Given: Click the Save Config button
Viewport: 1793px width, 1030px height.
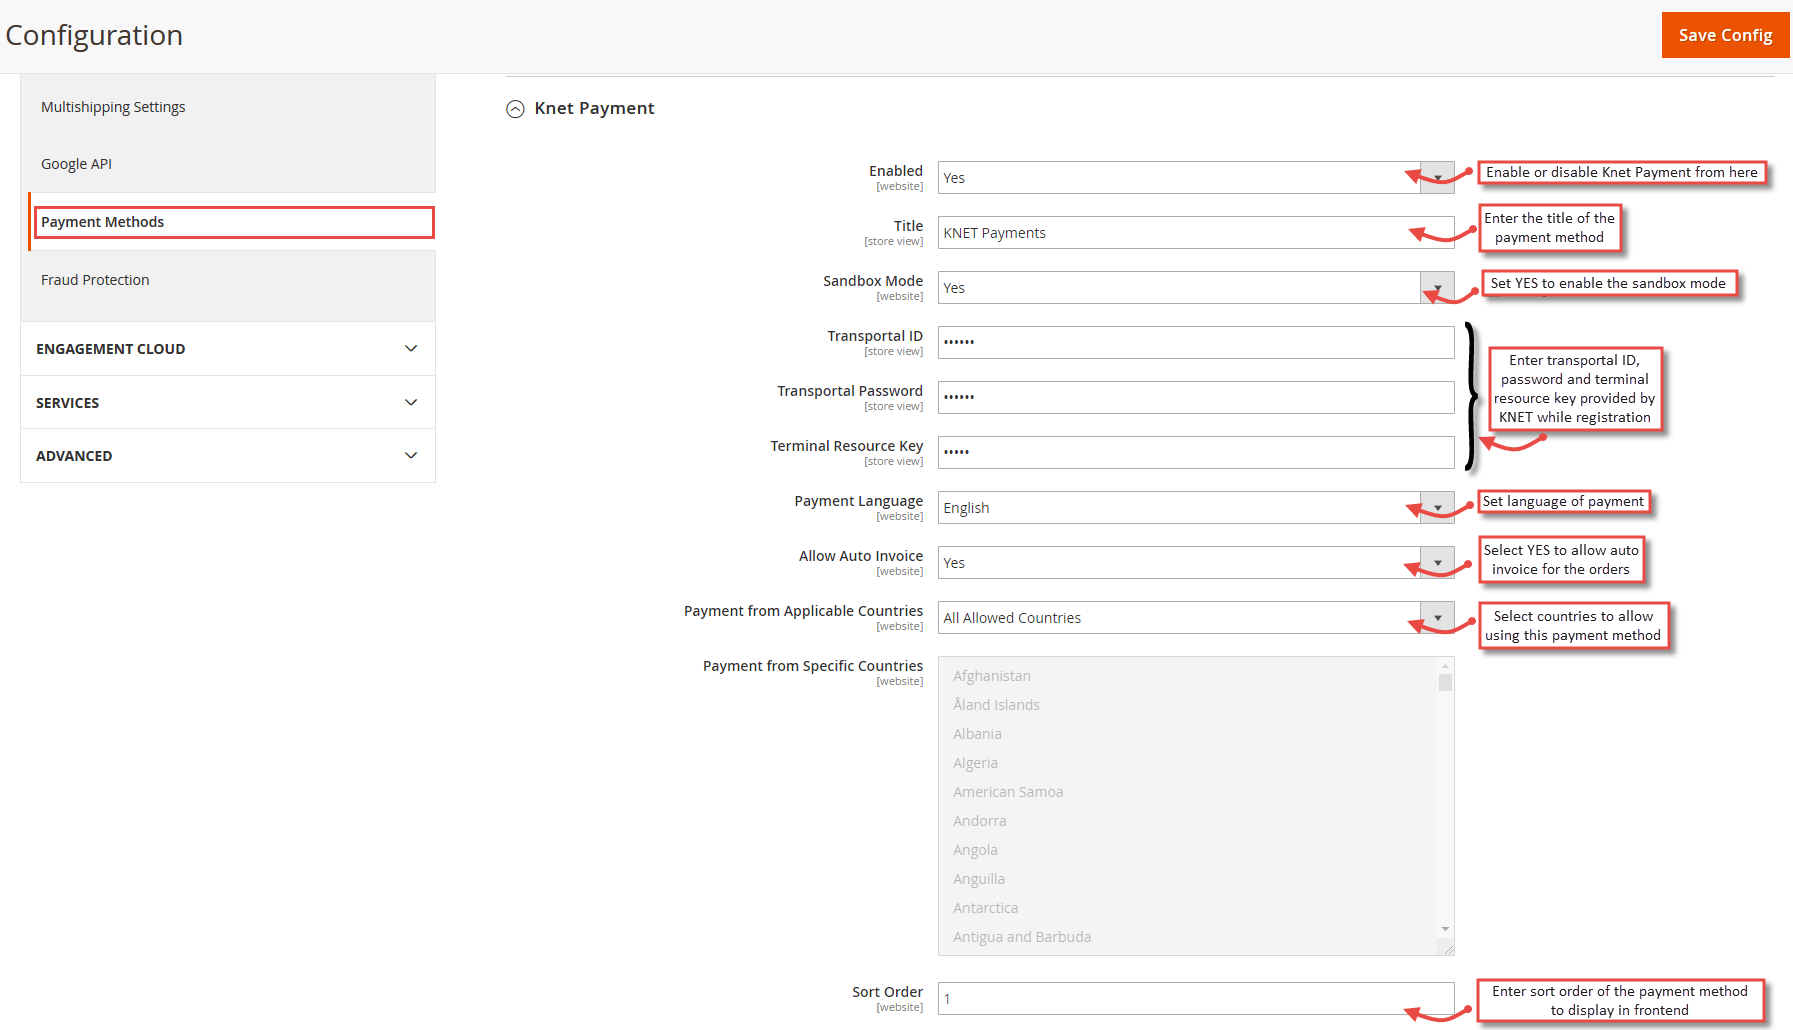Looking at the screenshot, I should tap(1725, 35).
